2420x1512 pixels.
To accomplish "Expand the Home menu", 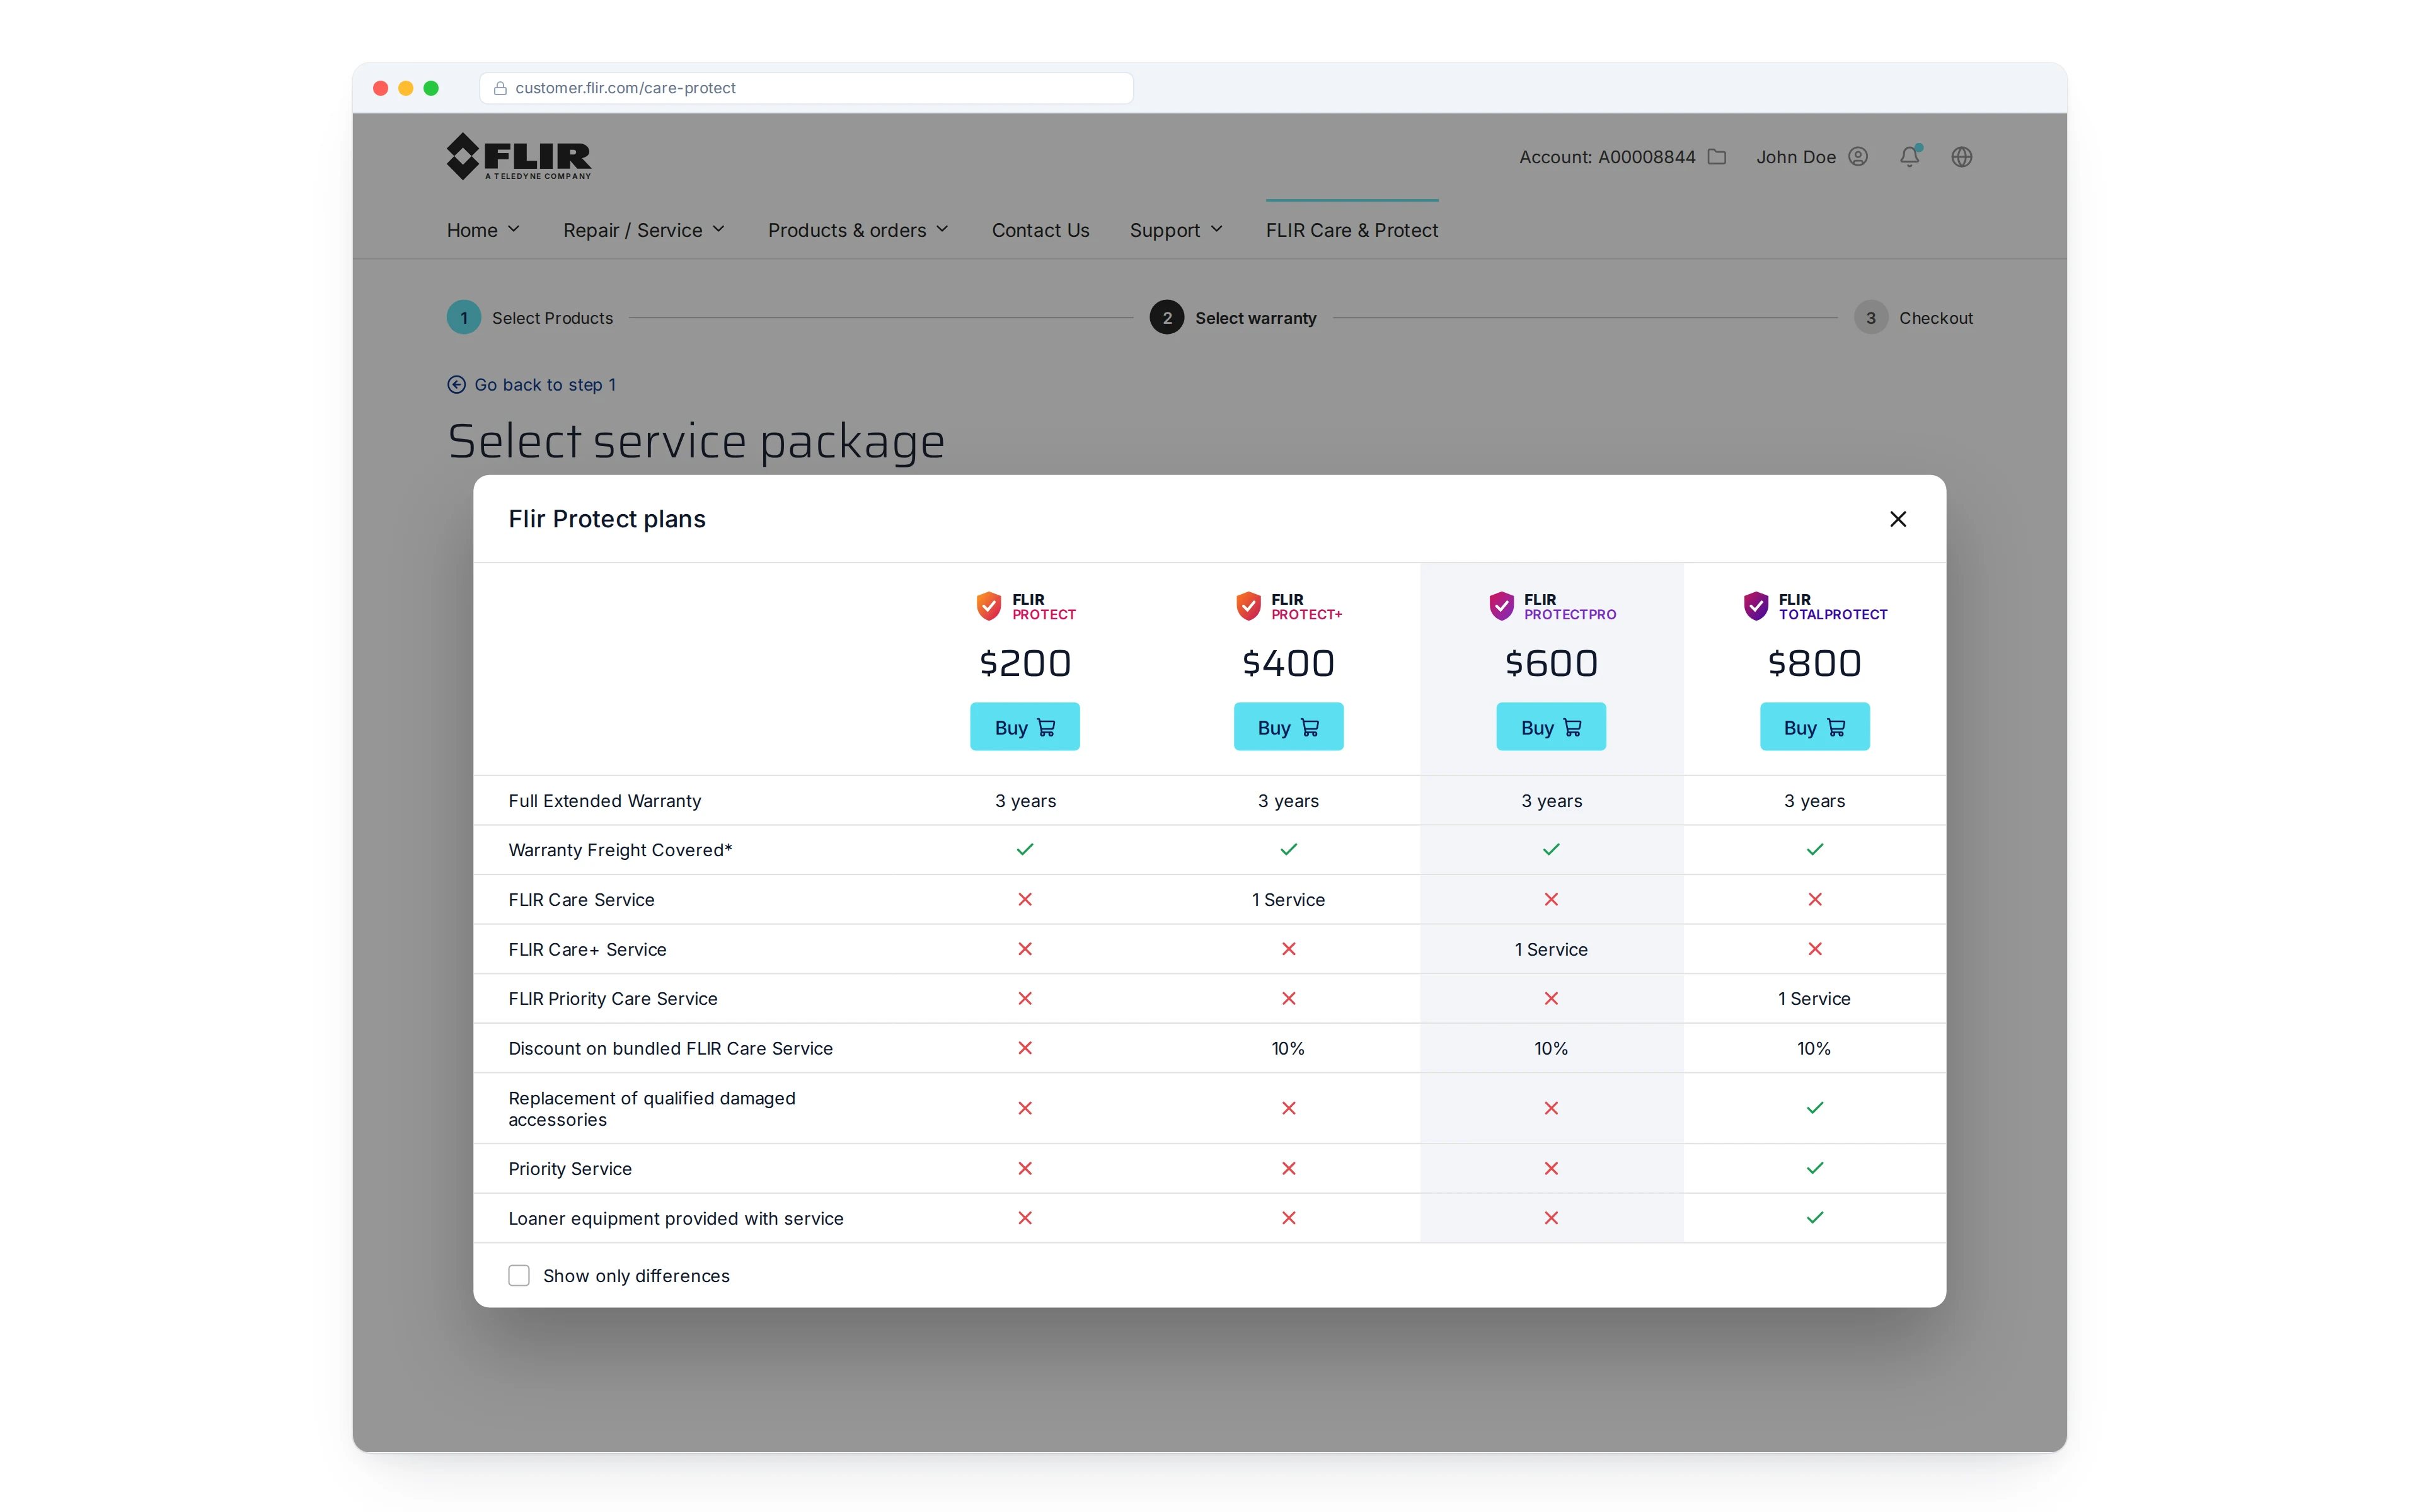I will click(x=483, y=230).
